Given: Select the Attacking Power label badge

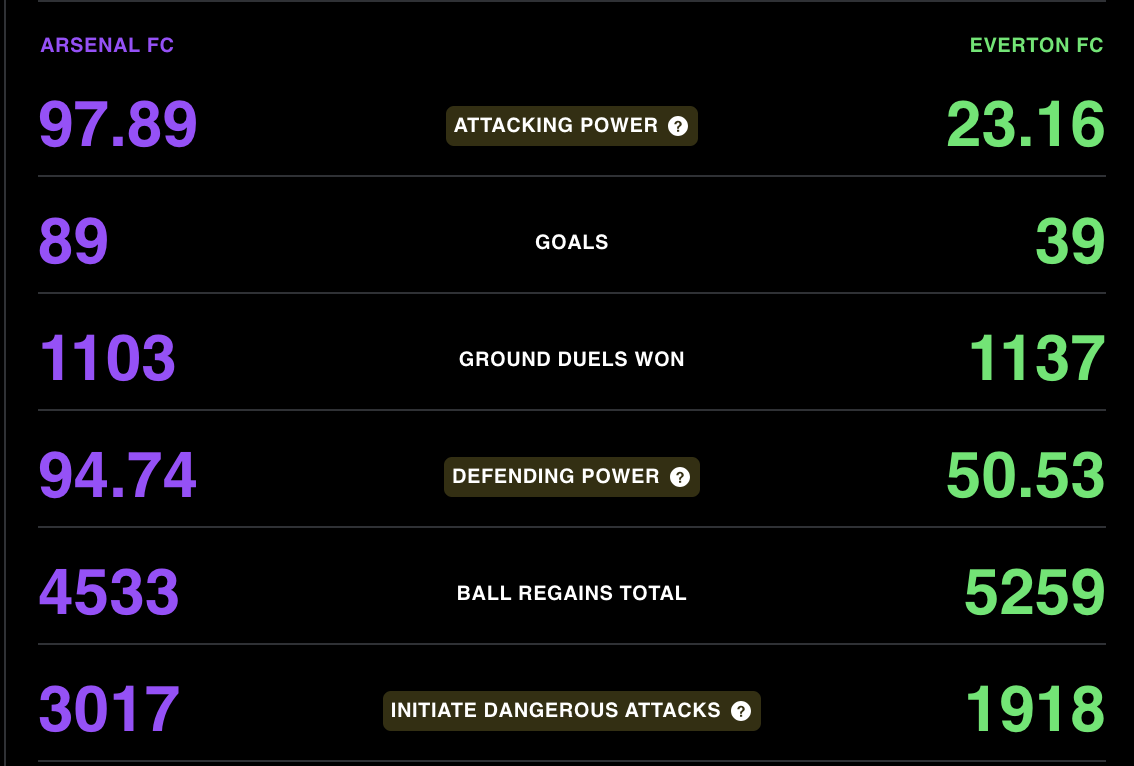Looking at the screenshot, I should tap(572, 126).
